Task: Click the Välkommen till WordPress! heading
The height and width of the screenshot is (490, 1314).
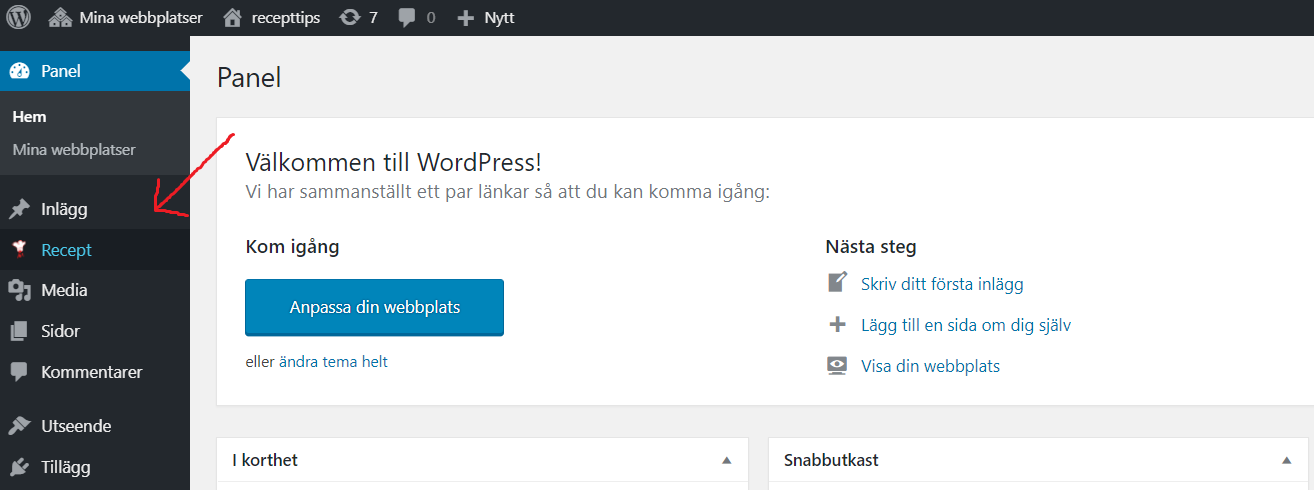Action: coord(393,162)
